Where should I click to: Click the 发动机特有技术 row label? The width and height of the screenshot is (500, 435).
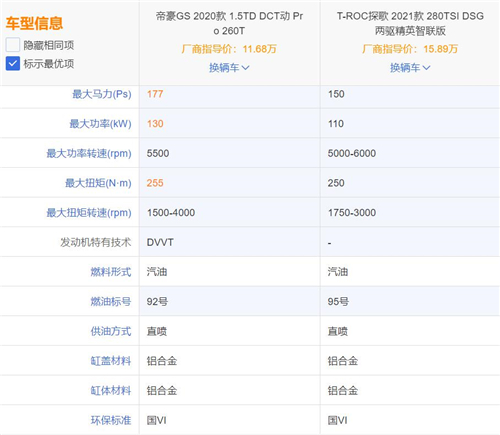[x=96, y=242]
